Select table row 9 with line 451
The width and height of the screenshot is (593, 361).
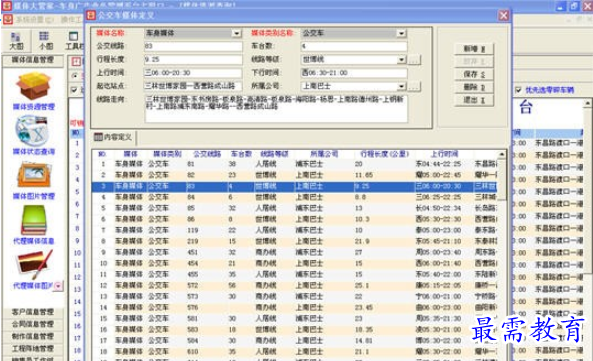coord(295,252)
